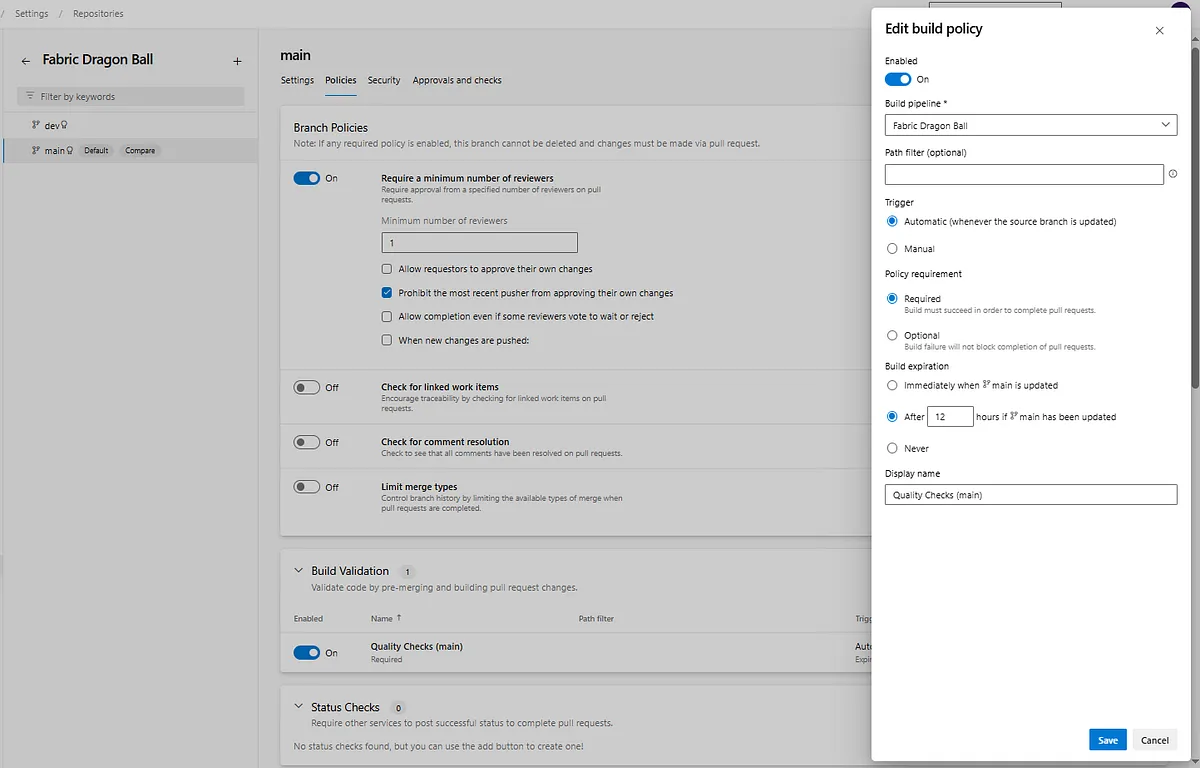This screenshot has height=768, width=1200.
Task: Click the back arrow beside Fabric Dragon Ball
Action: tap(26, 61)
